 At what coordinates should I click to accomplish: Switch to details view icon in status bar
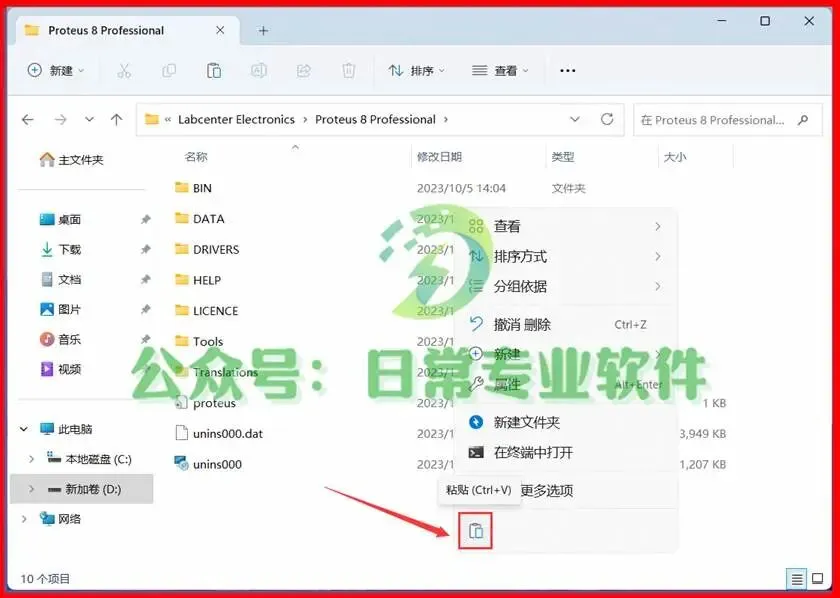797,579
